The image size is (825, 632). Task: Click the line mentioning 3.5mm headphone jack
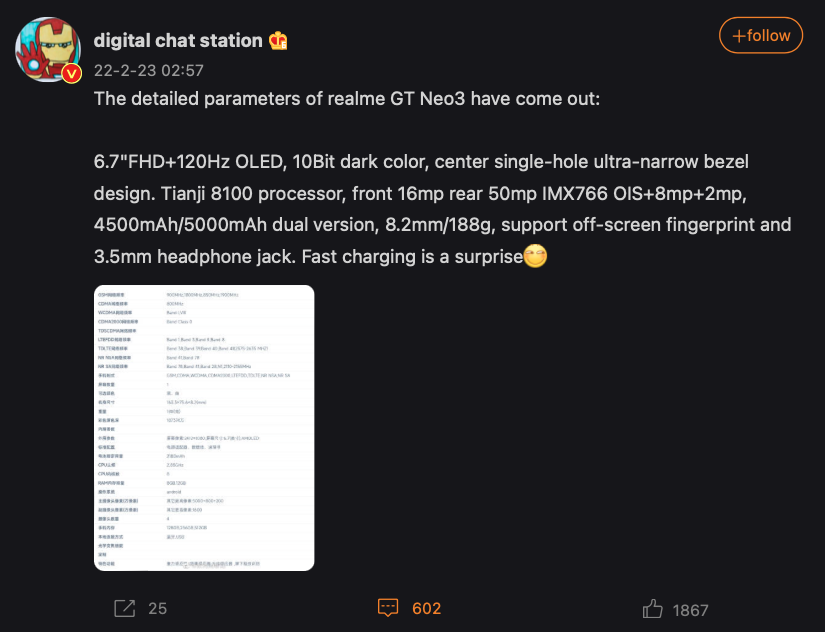[308, 256]
